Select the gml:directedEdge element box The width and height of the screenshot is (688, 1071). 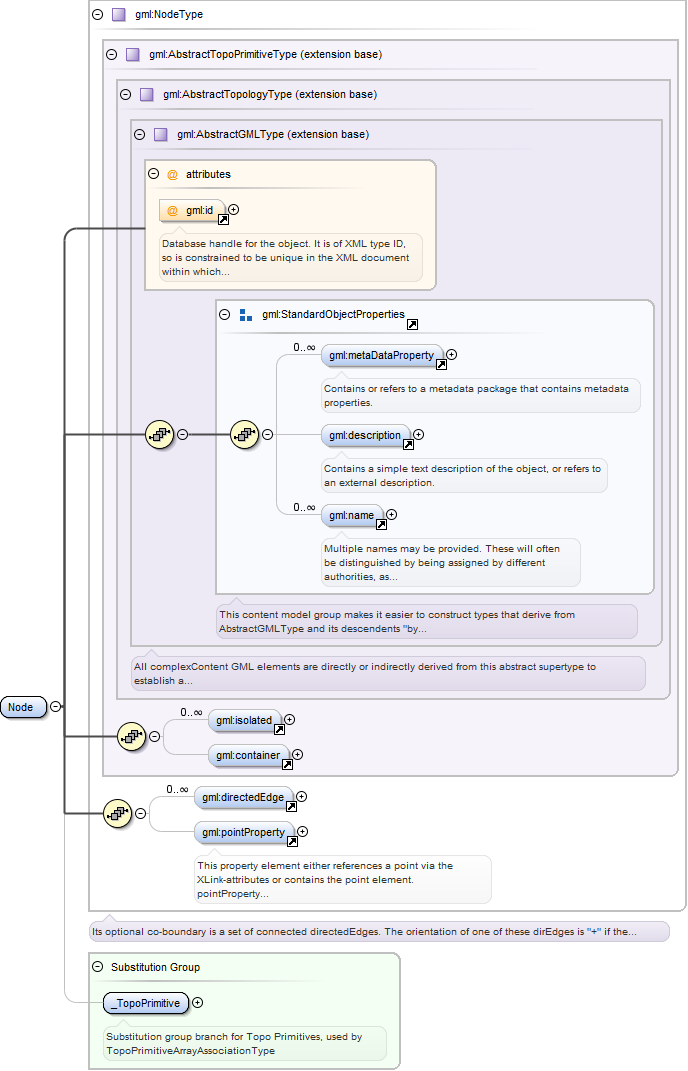pos(243,797)
